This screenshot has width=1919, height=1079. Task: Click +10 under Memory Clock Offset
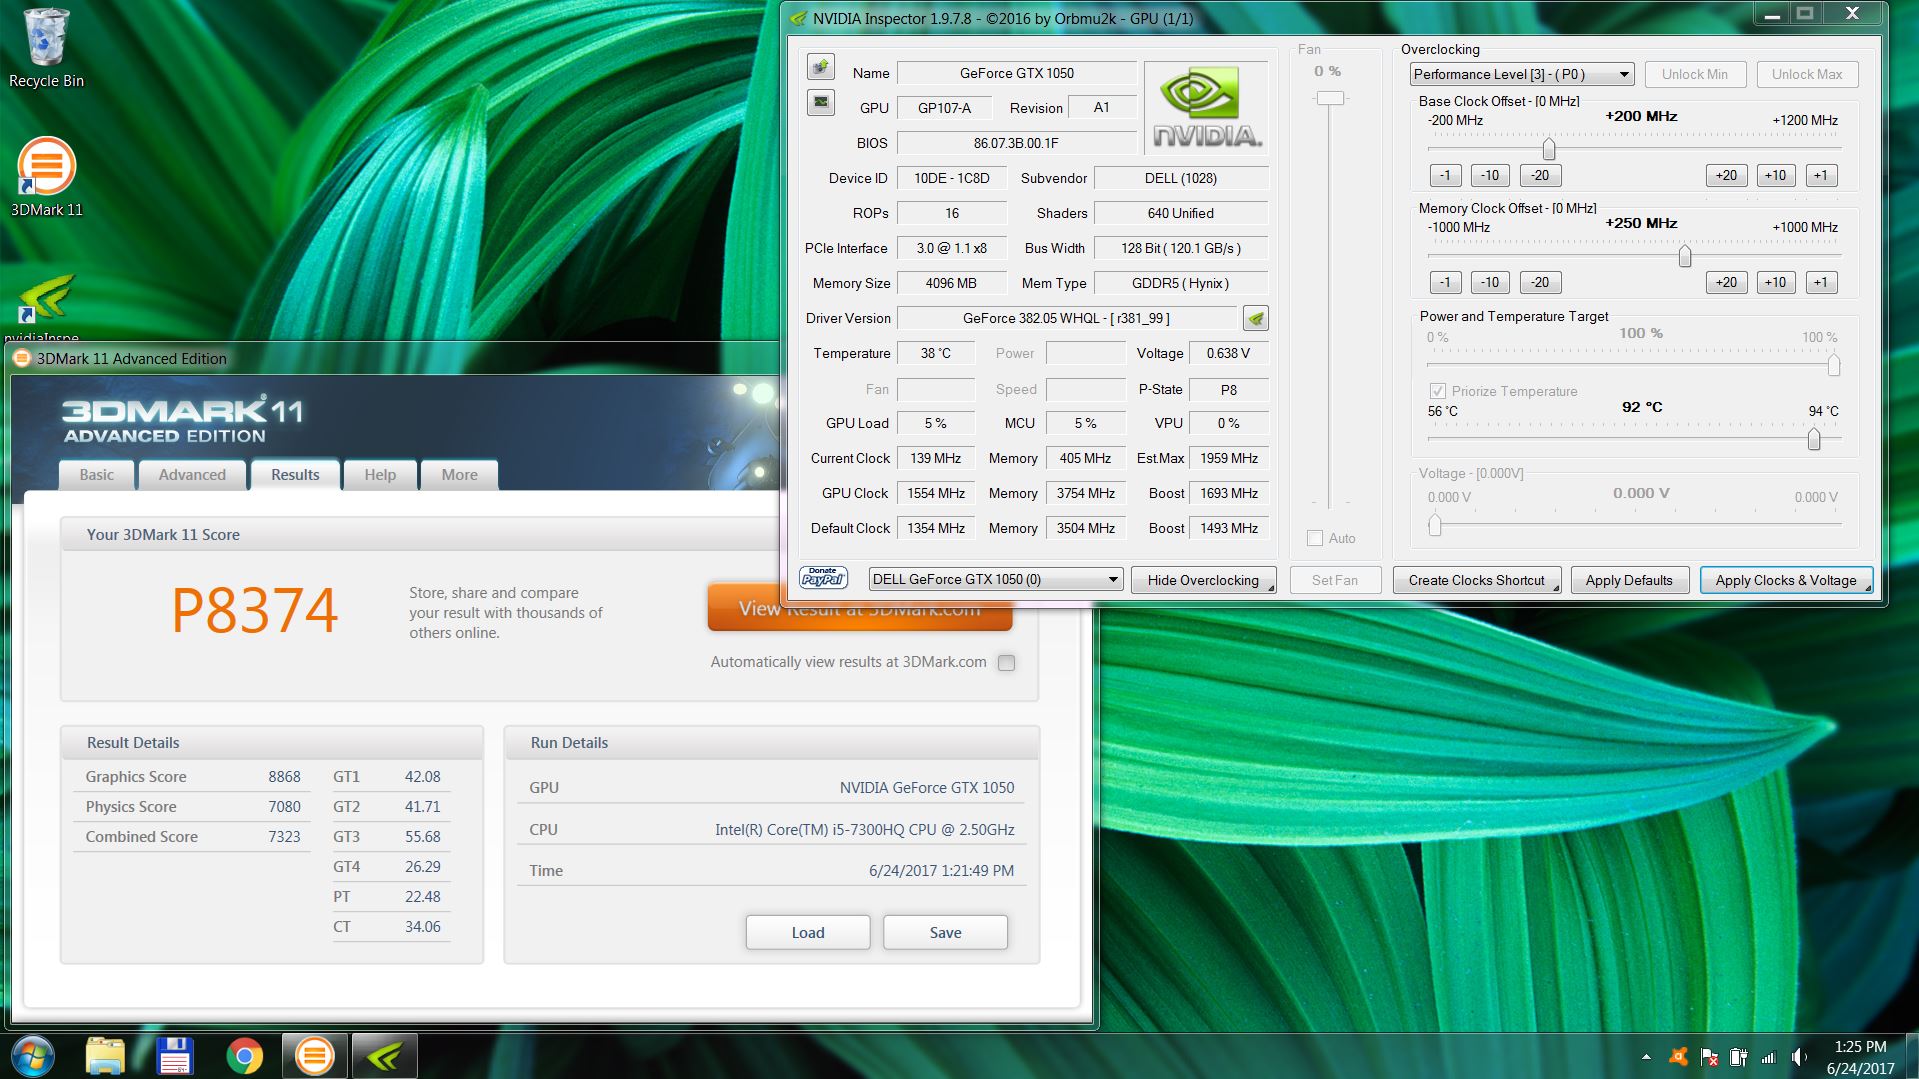coord(1775,282)
